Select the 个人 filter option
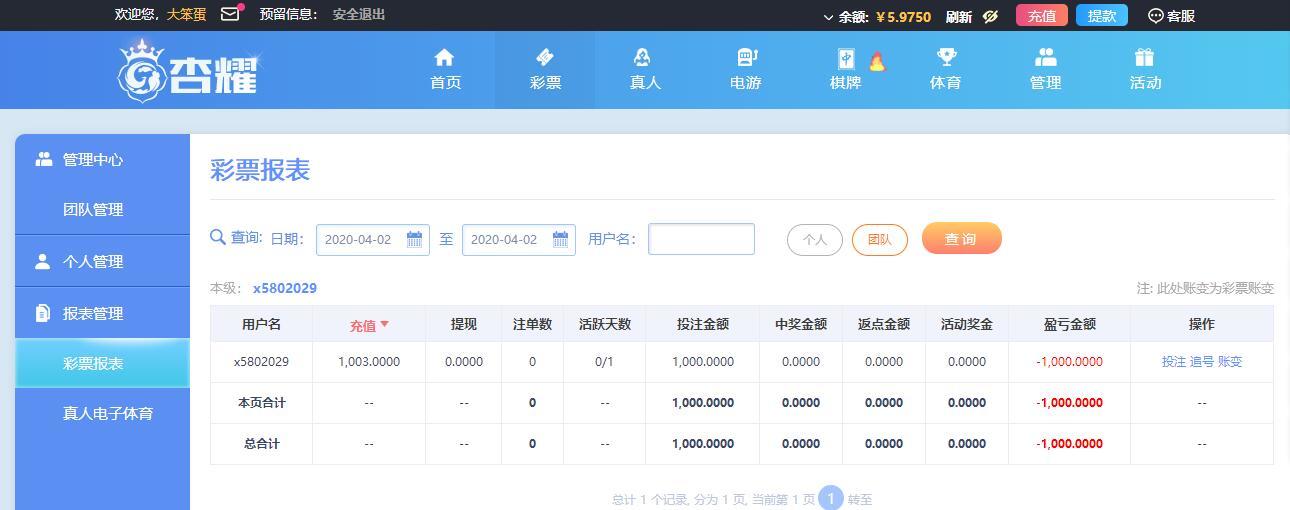Image resolution: width=1290 pixels, height=510 pixels. click(x=815, y=240)
